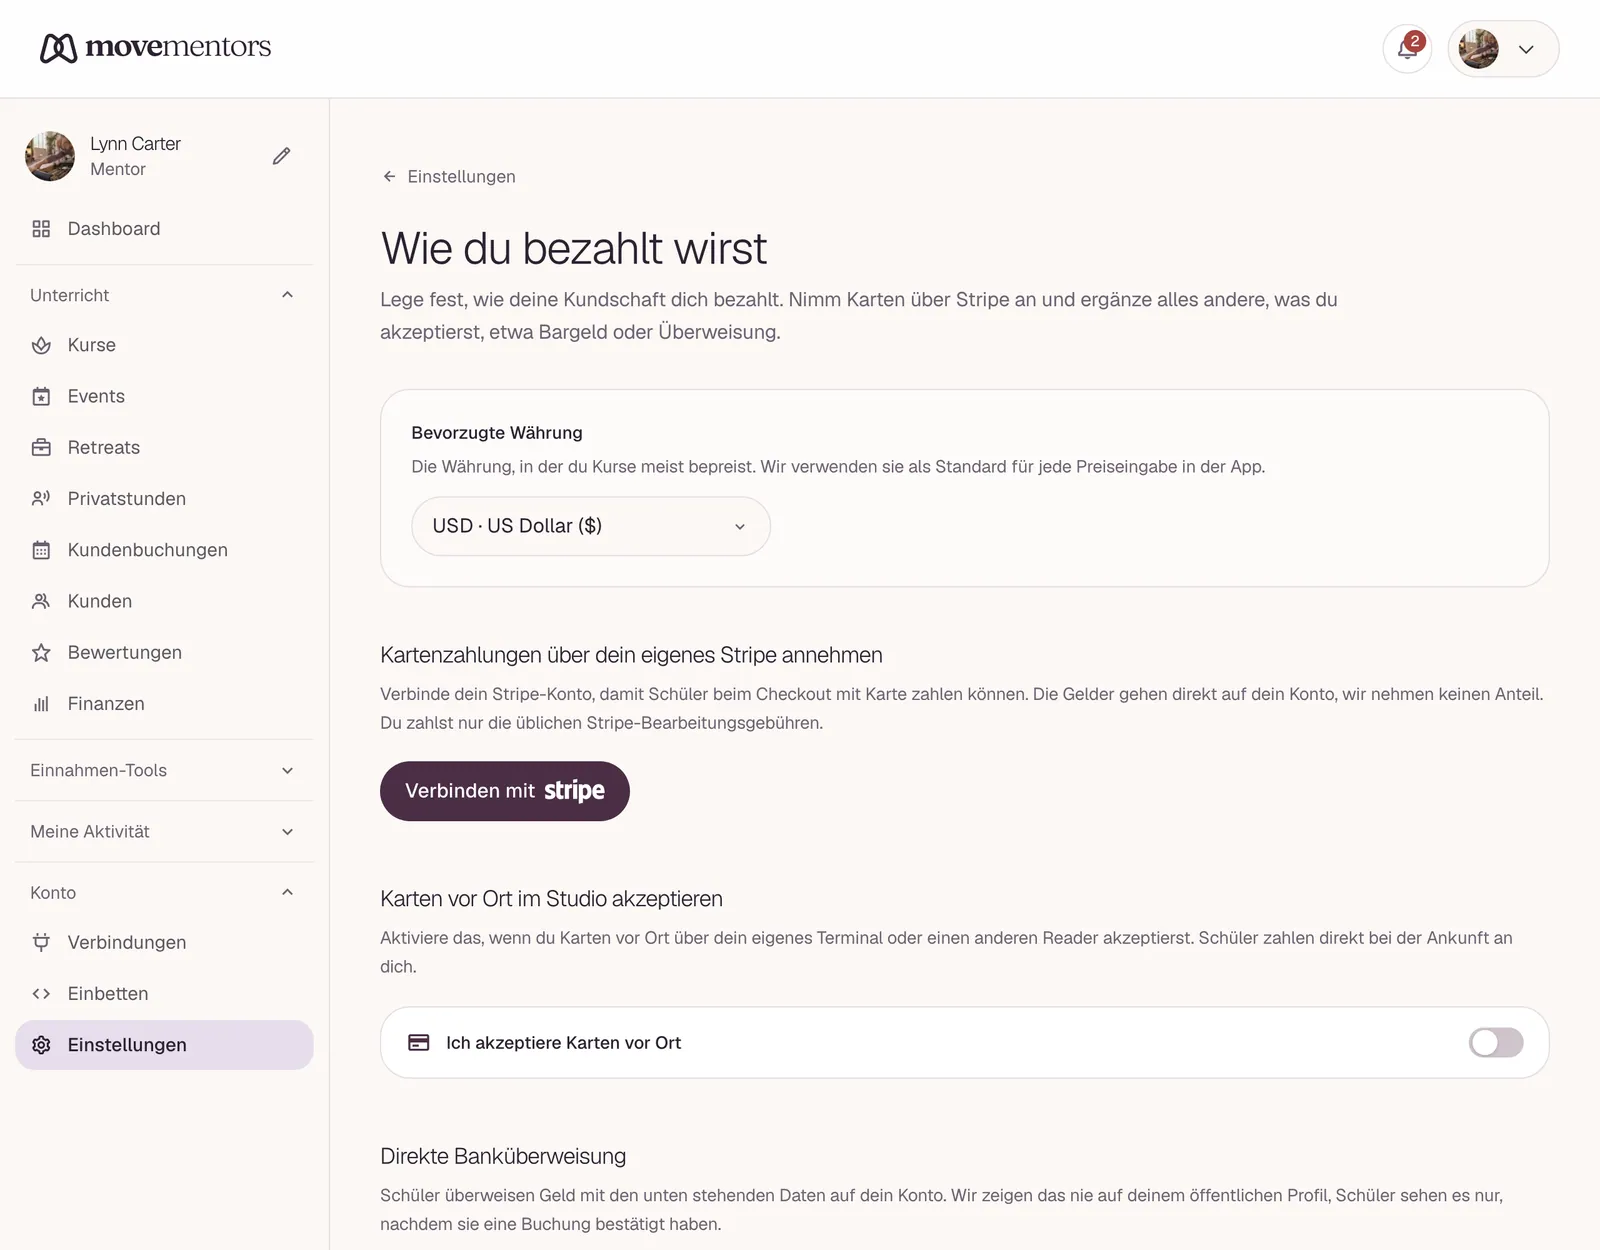Click the Direkte Banküberweisung heading
Screen dimensions: 1600x1250
(x=503, y=1156)
